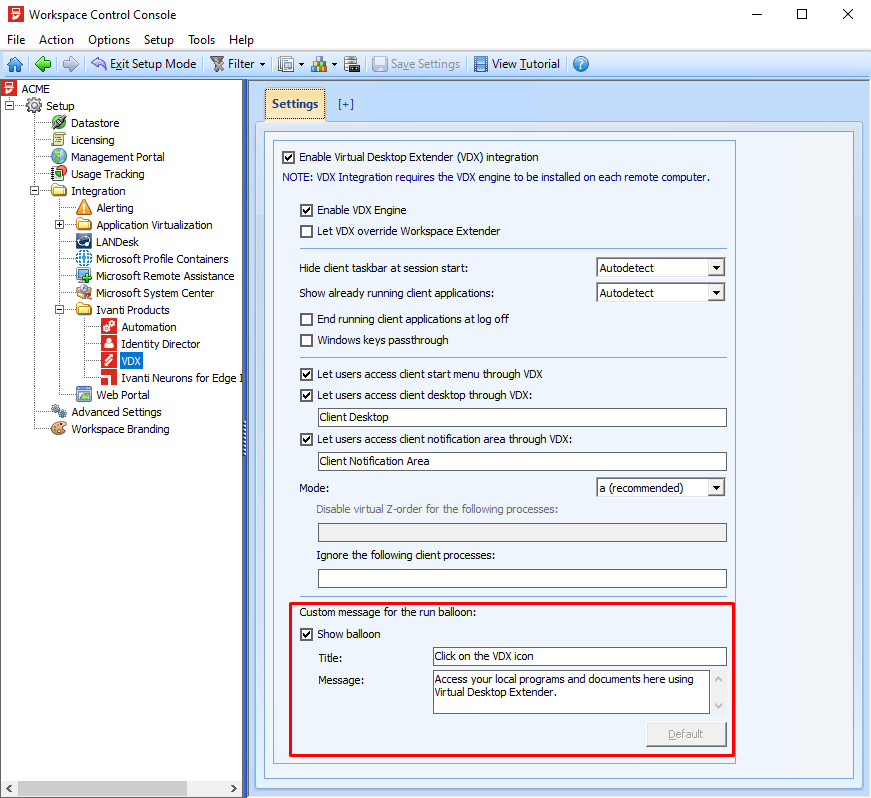Click the LANDesk icon
The image size is (871, 798).
click(84, 242)
